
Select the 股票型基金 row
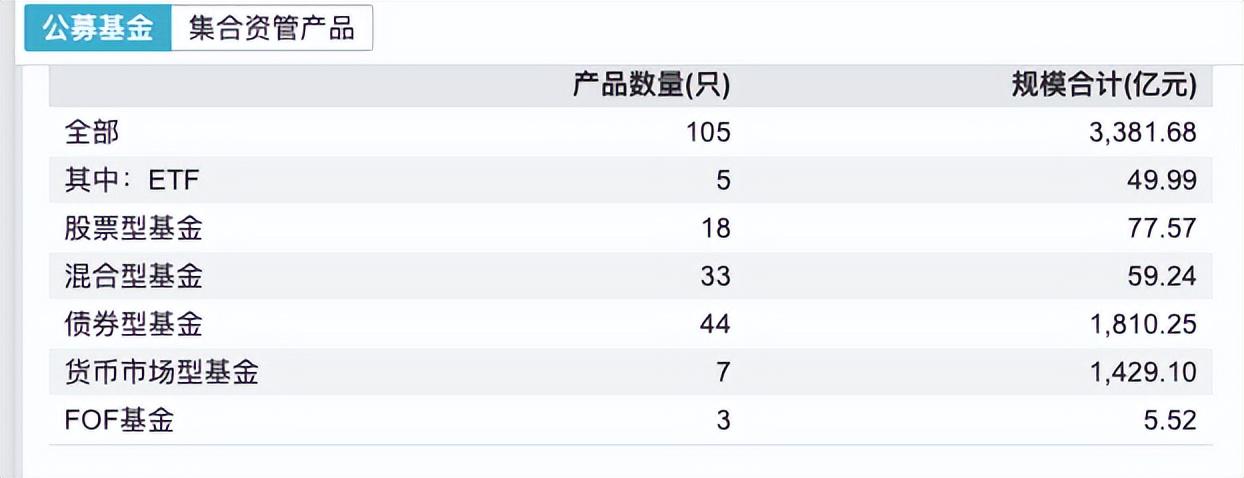point(631,228)
